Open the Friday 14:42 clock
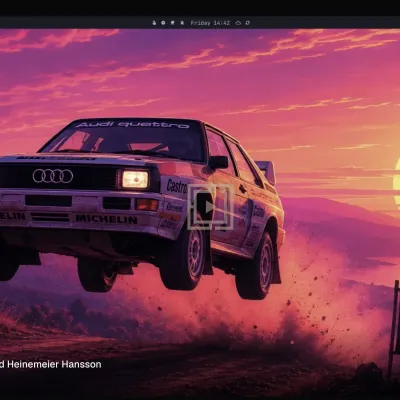Screen dimensions: 400x400 (x=210, y=23)
